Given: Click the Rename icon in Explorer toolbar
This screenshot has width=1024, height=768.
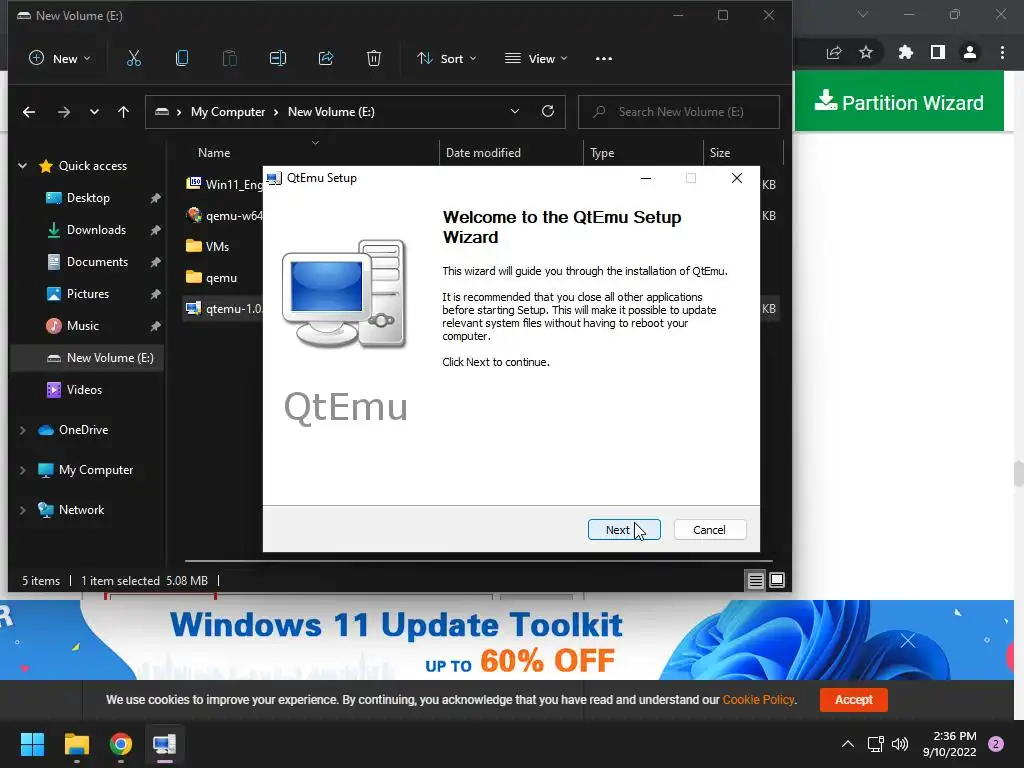Looking at the screenshot, I should [x=278, y=59].
